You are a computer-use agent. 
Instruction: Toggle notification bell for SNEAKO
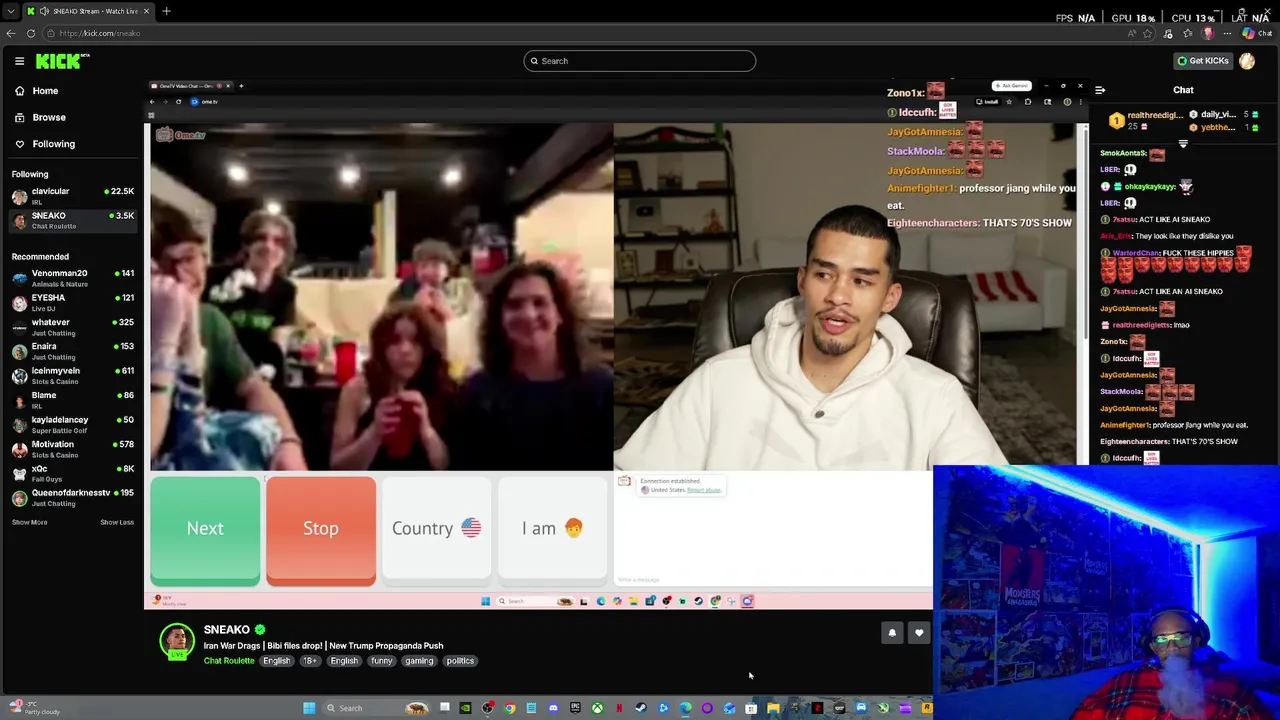[x=892, y=633]
